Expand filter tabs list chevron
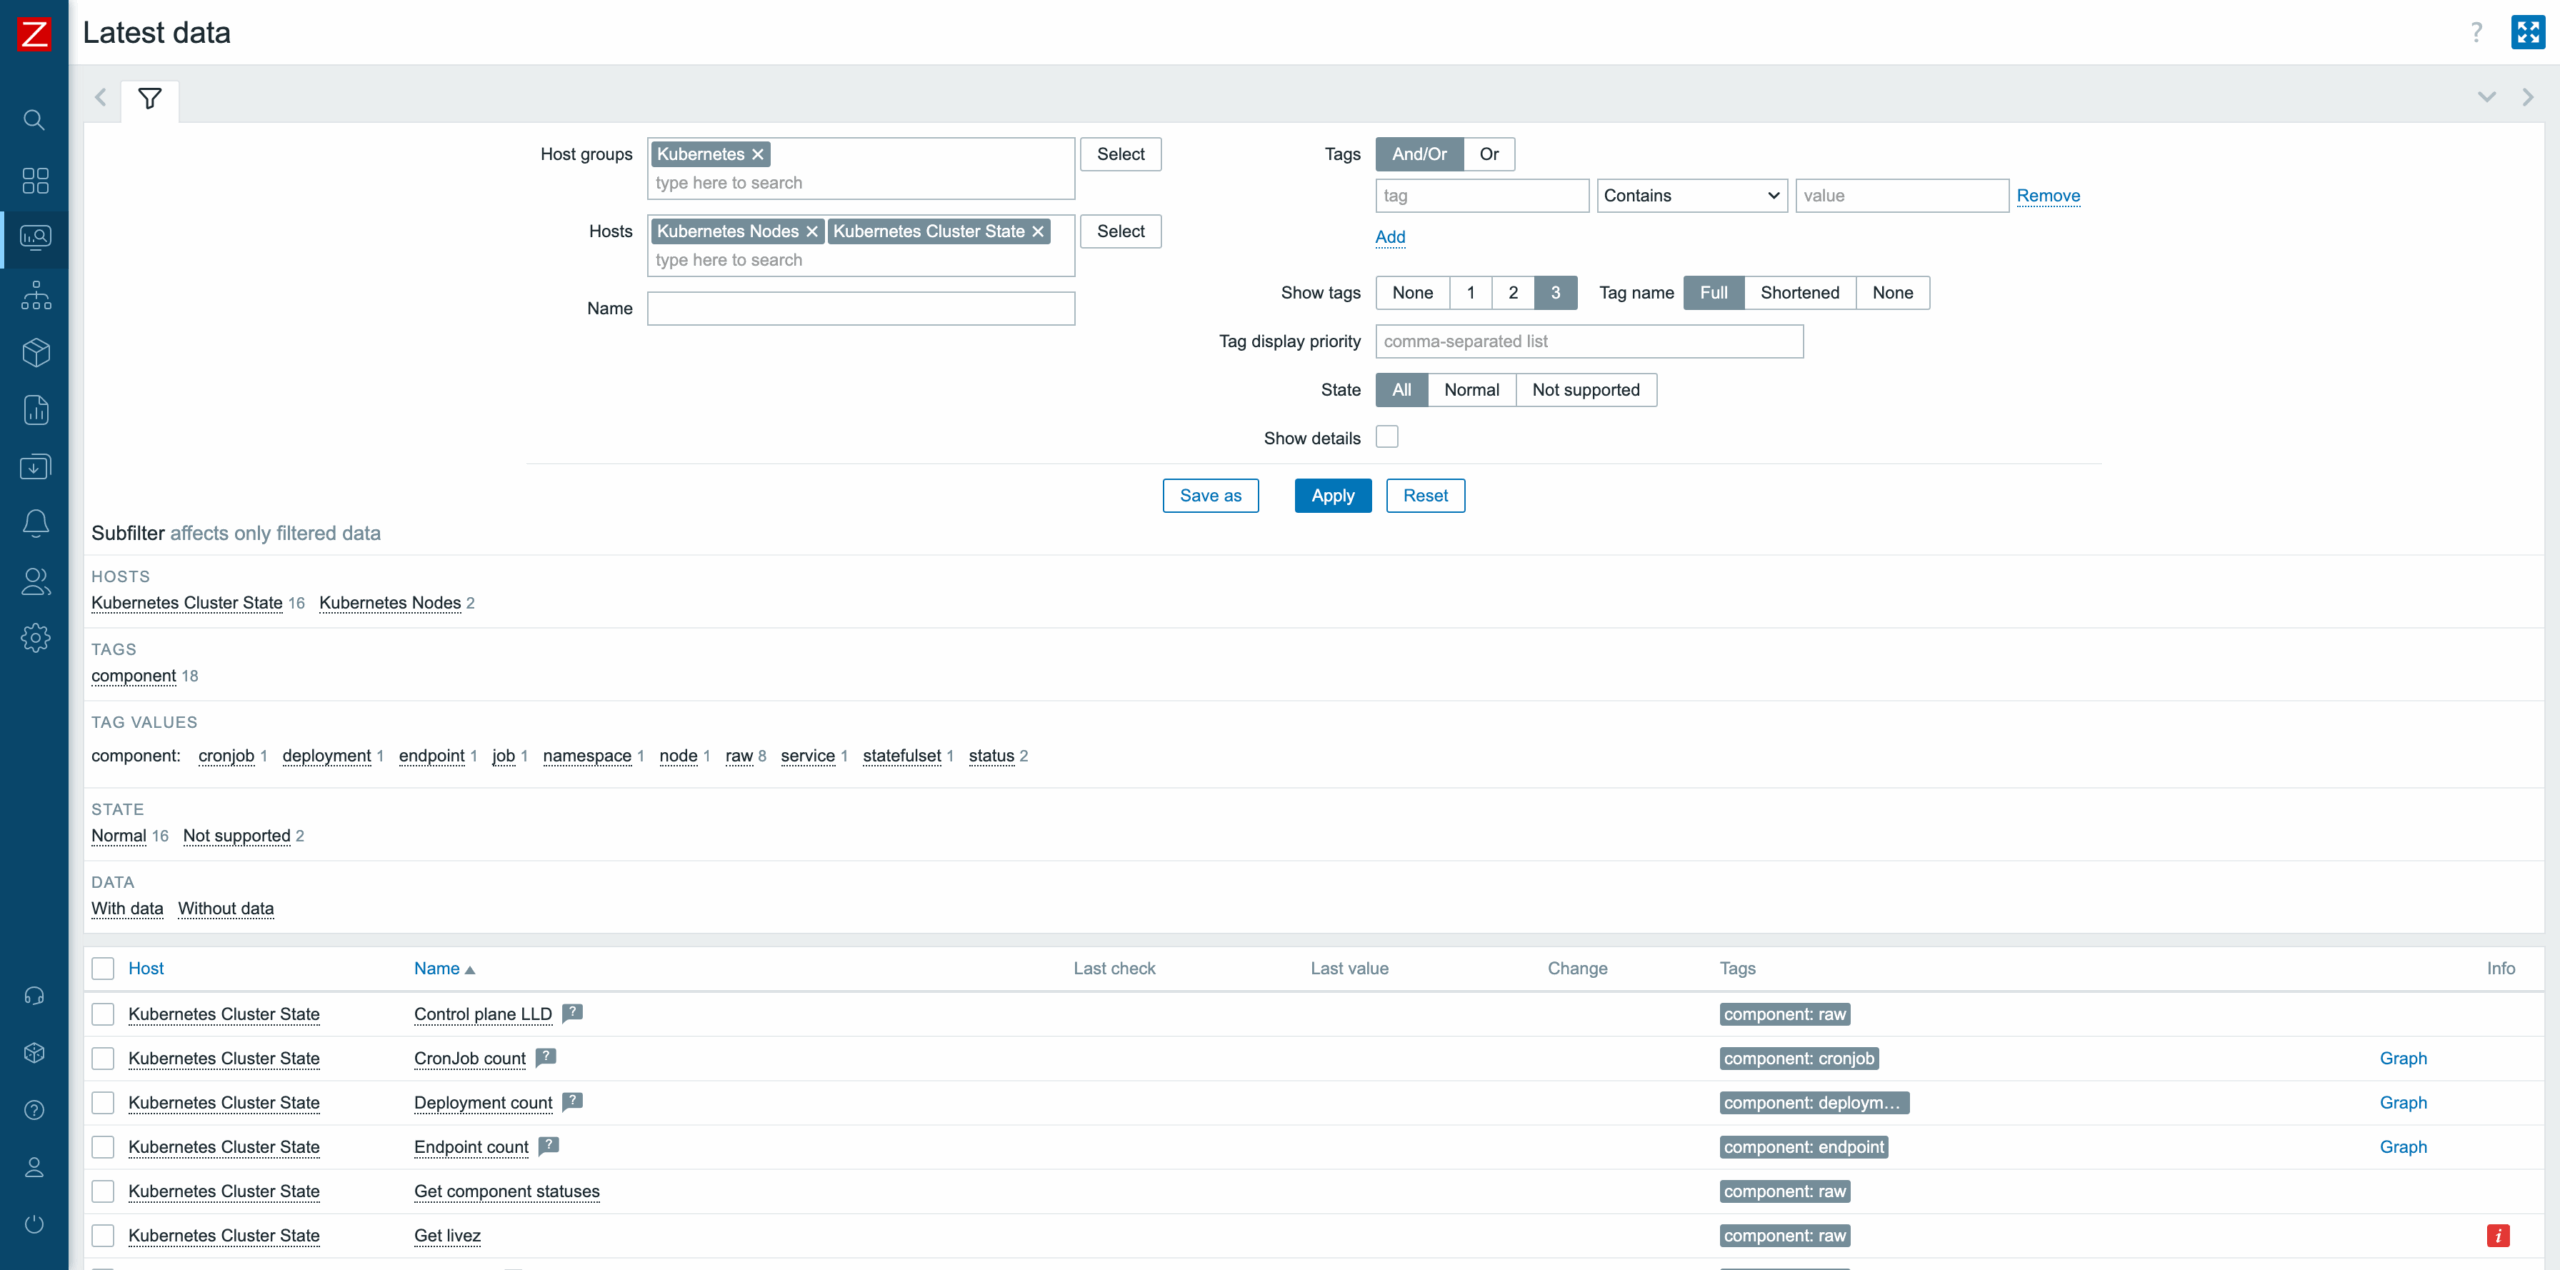The image size is (2560, 1270). coord(2486,97)
